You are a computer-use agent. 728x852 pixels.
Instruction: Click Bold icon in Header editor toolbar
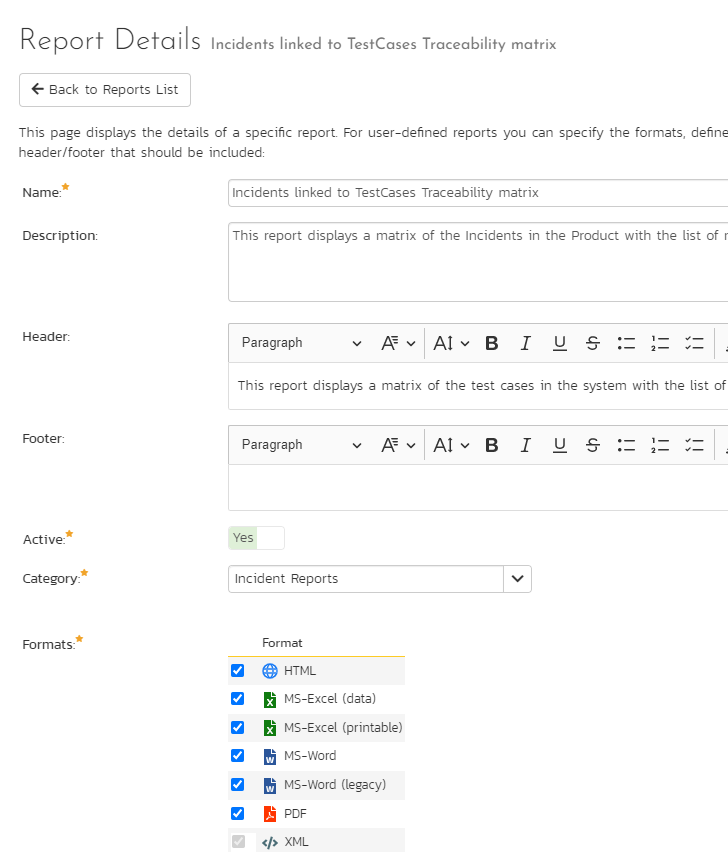492,343
